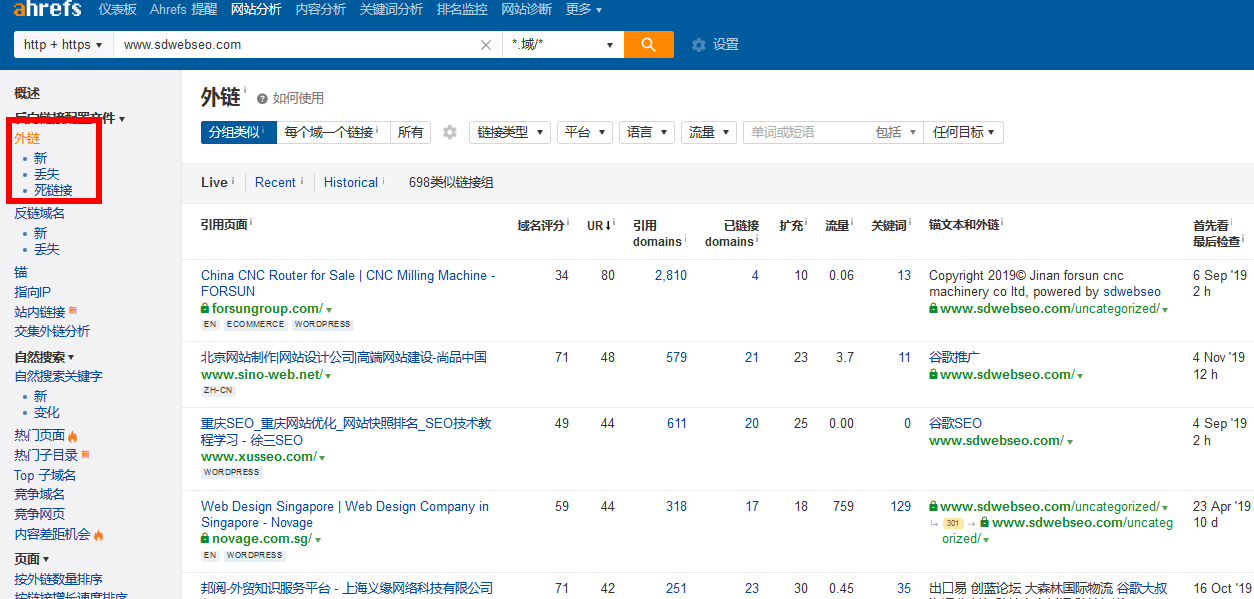Click 2,810 引用 domains value for forsungroup

coord(670,275)
